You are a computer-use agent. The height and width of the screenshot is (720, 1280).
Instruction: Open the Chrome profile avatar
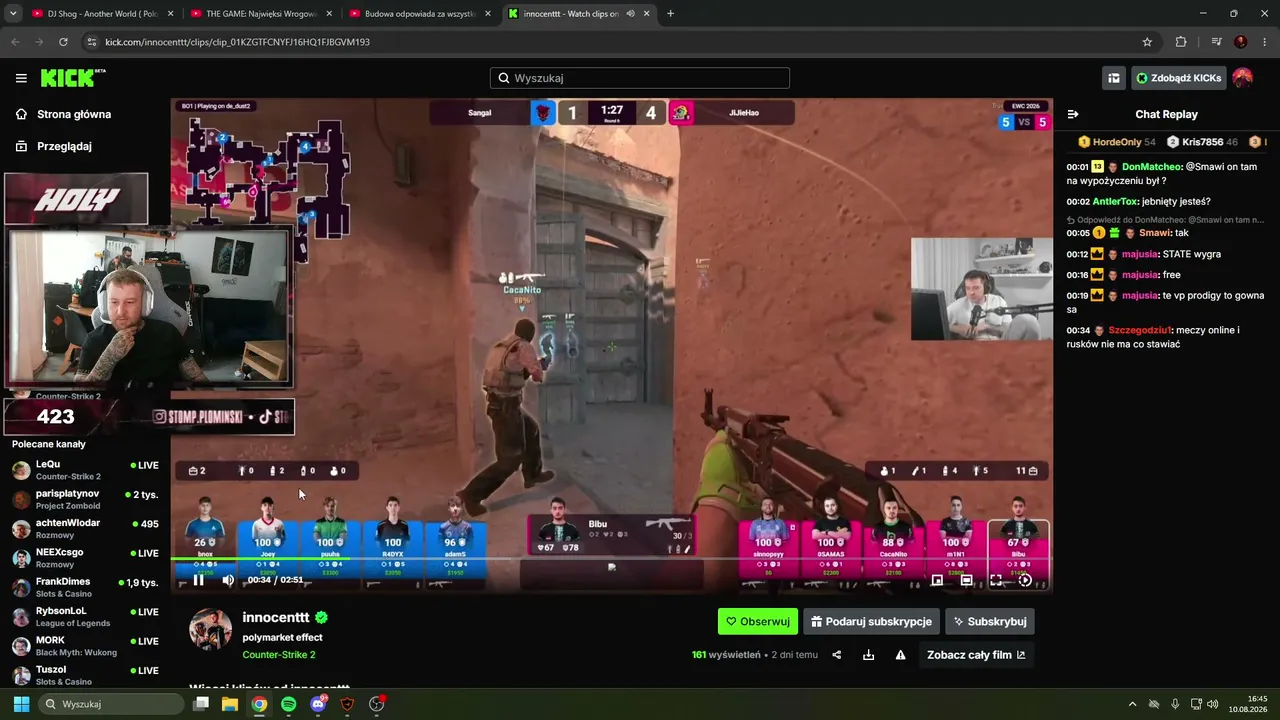1241,42
